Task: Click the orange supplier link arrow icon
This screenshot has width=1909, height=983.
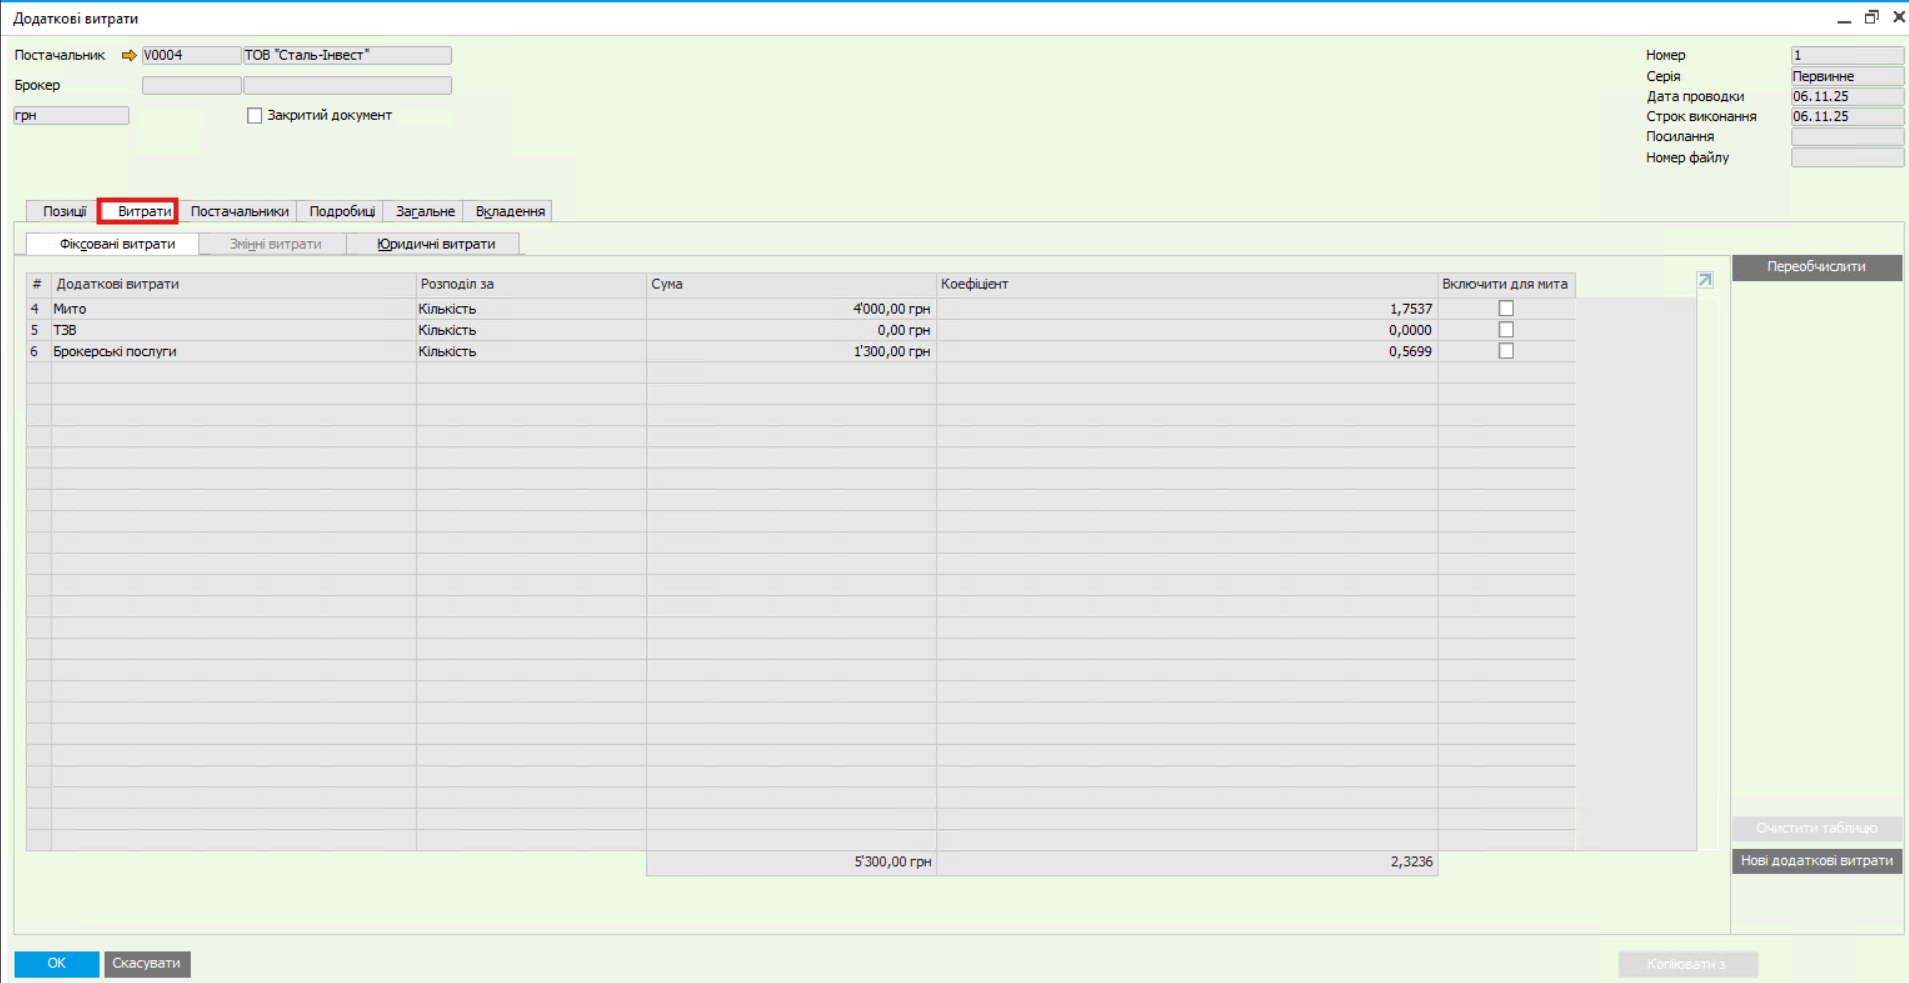Action: coord(129,56)
